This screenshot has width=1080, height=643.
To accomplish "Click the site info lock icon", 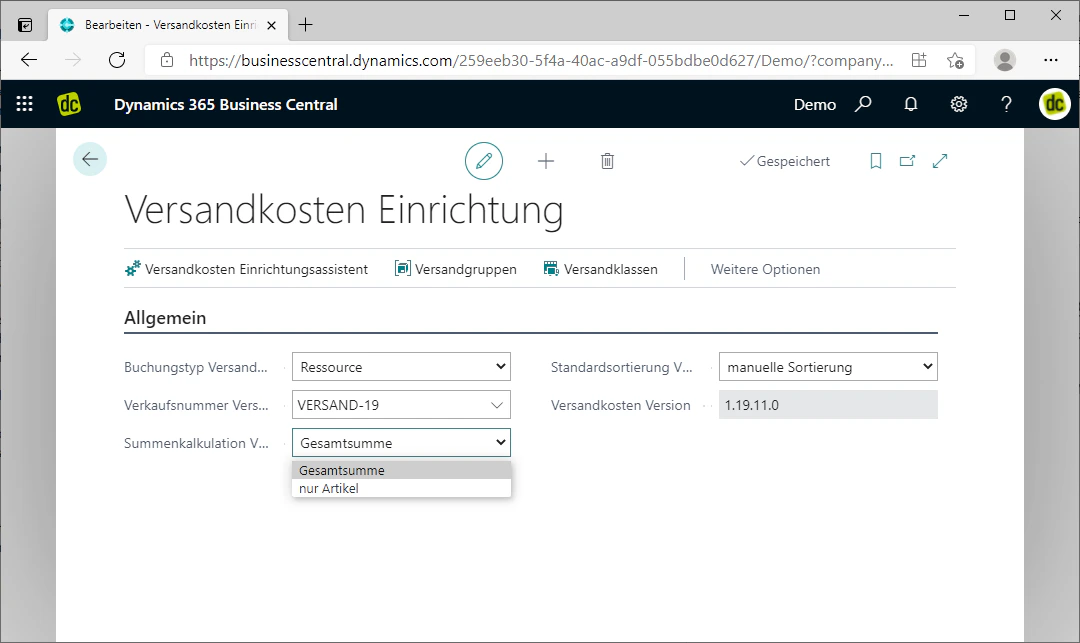I will point(167,60).
